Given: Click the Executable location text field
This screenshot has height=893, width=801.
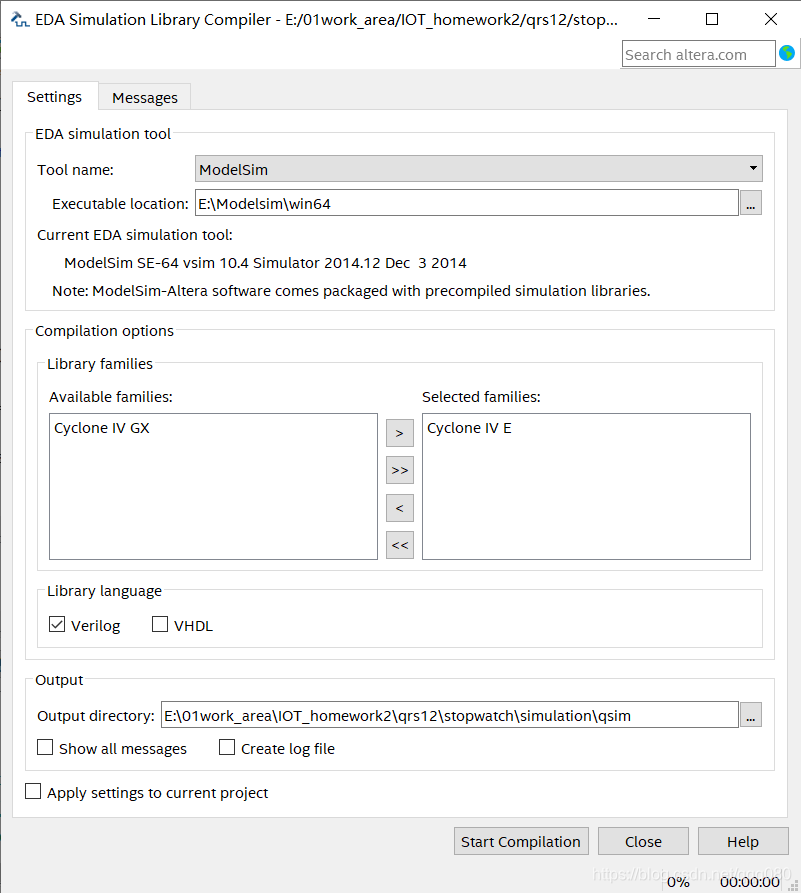Looking at the screenshot, I should point(467,203).
